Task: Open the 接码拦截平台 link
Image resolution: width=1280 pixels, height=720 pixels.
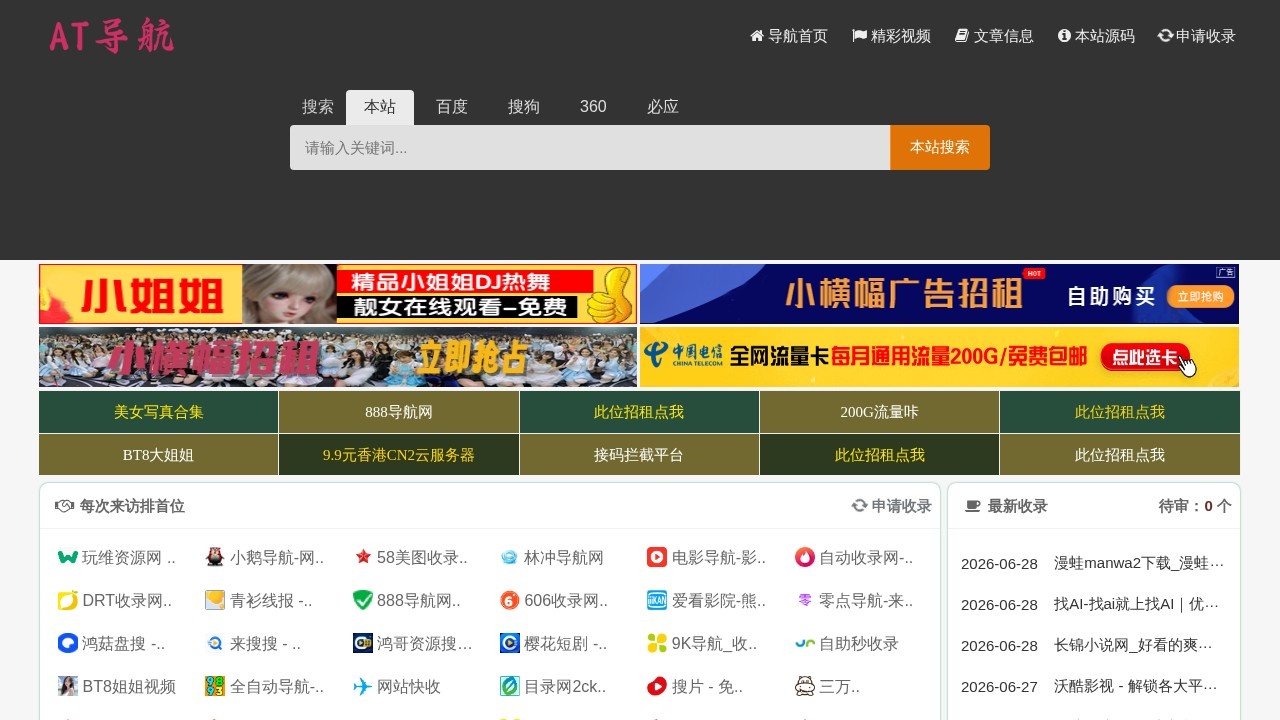Action: coord(639,455)
